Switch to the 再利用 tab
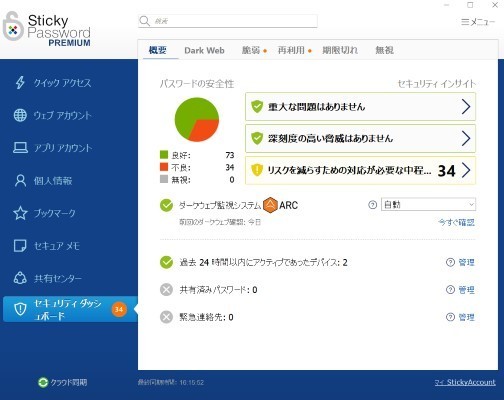Image resolution: width=504 pixels, height=400 pixels. point(291,50)
